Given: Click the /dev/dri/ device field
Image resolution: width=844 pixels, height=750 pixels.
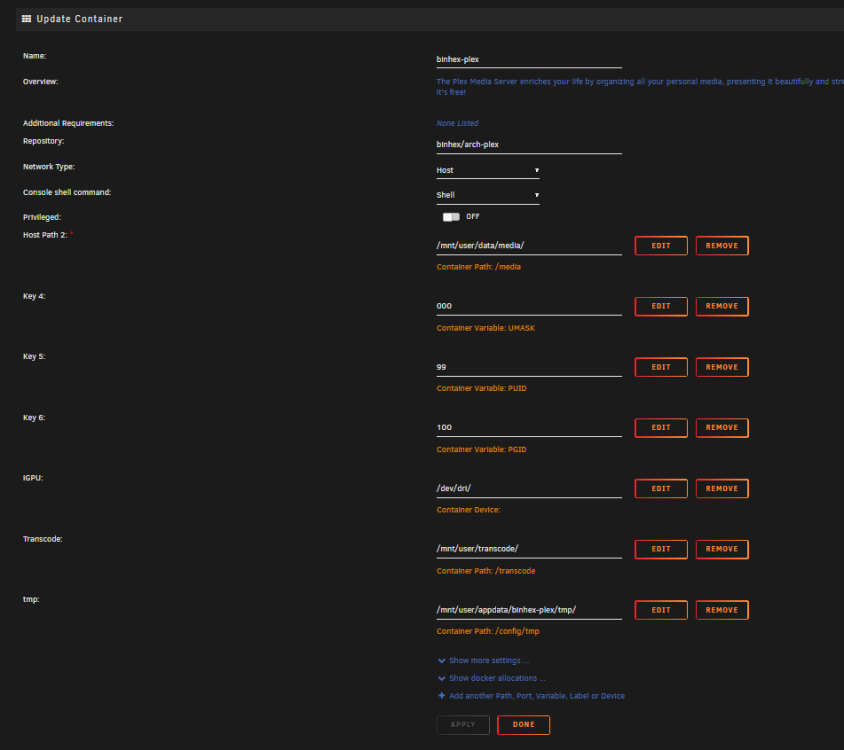Looking at the screenshot, I should pyautogui.click(x=529, y=488).
